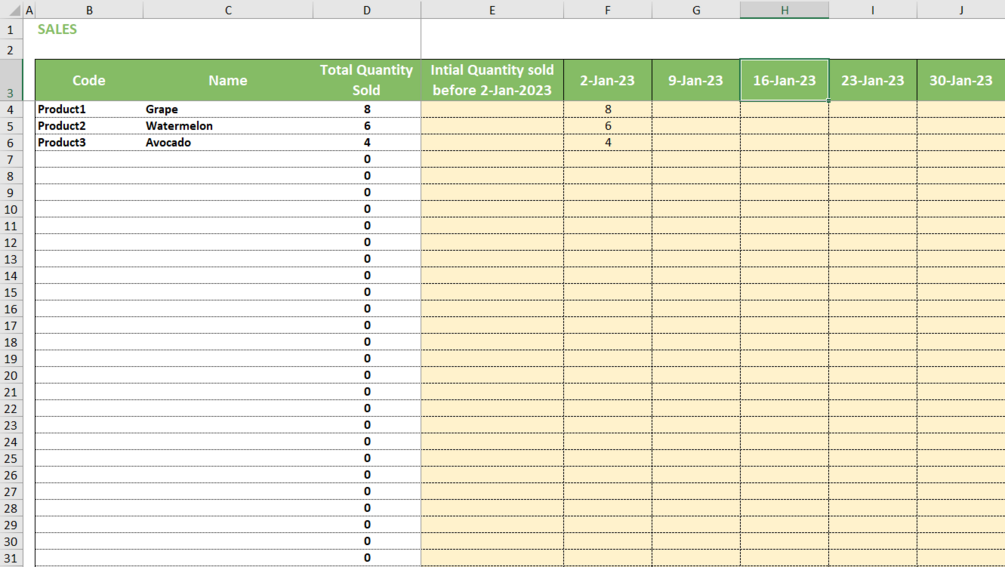Viewport: 1005px width, 567px height.
Task: Click the 0 total in row 22
Action: 367,409
